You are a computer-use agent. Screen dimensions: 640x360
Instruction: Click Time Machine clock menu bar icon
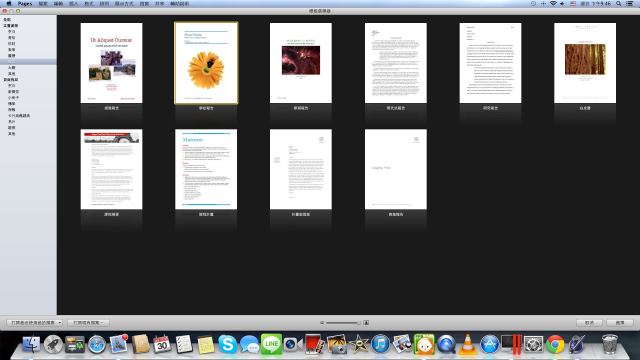pos(533,4)
